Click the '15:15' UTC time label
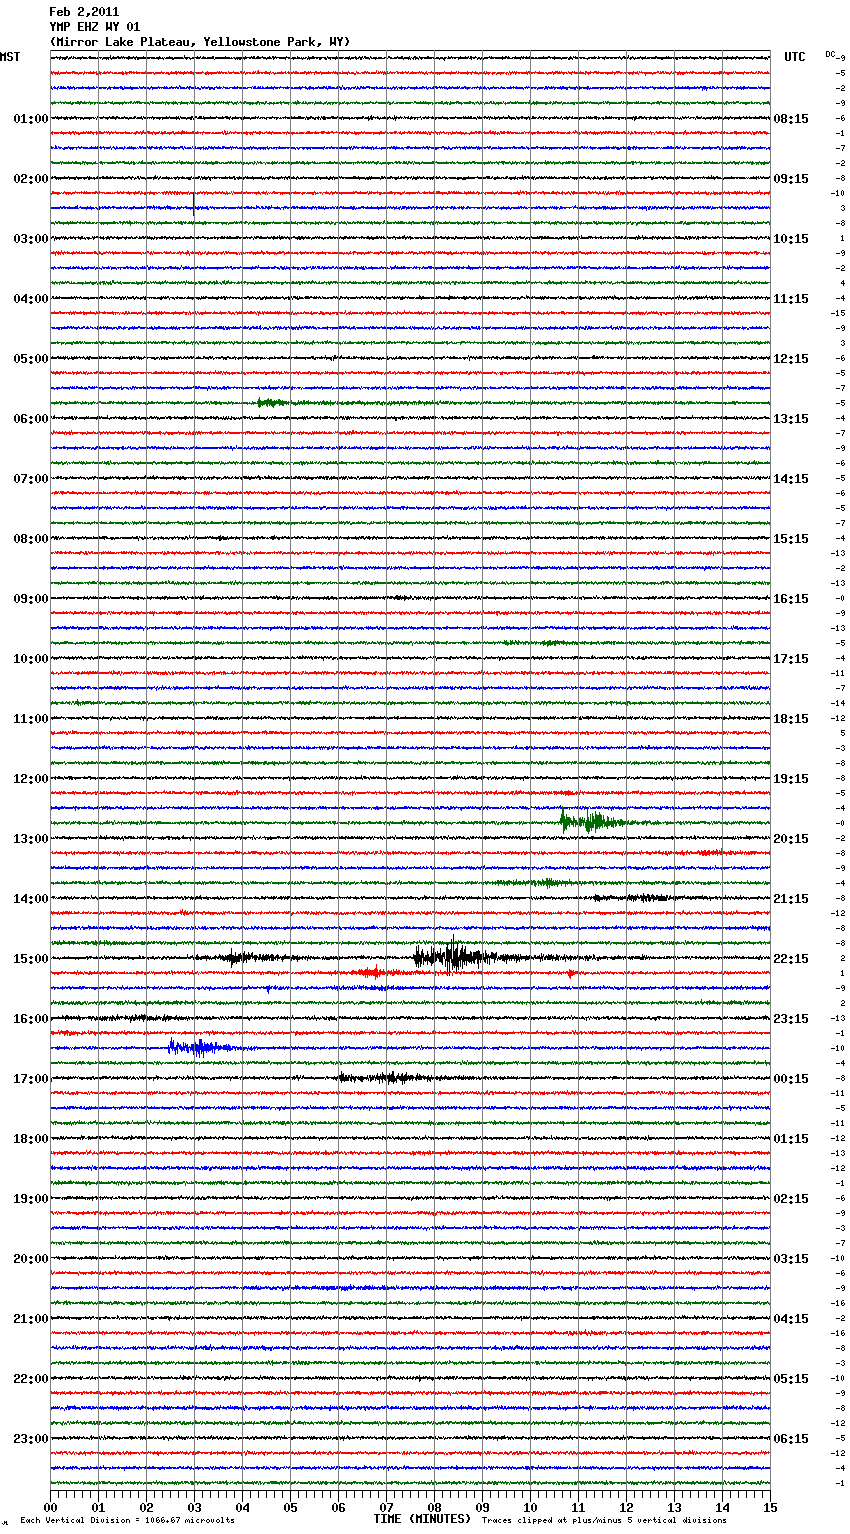 point(791,539)
